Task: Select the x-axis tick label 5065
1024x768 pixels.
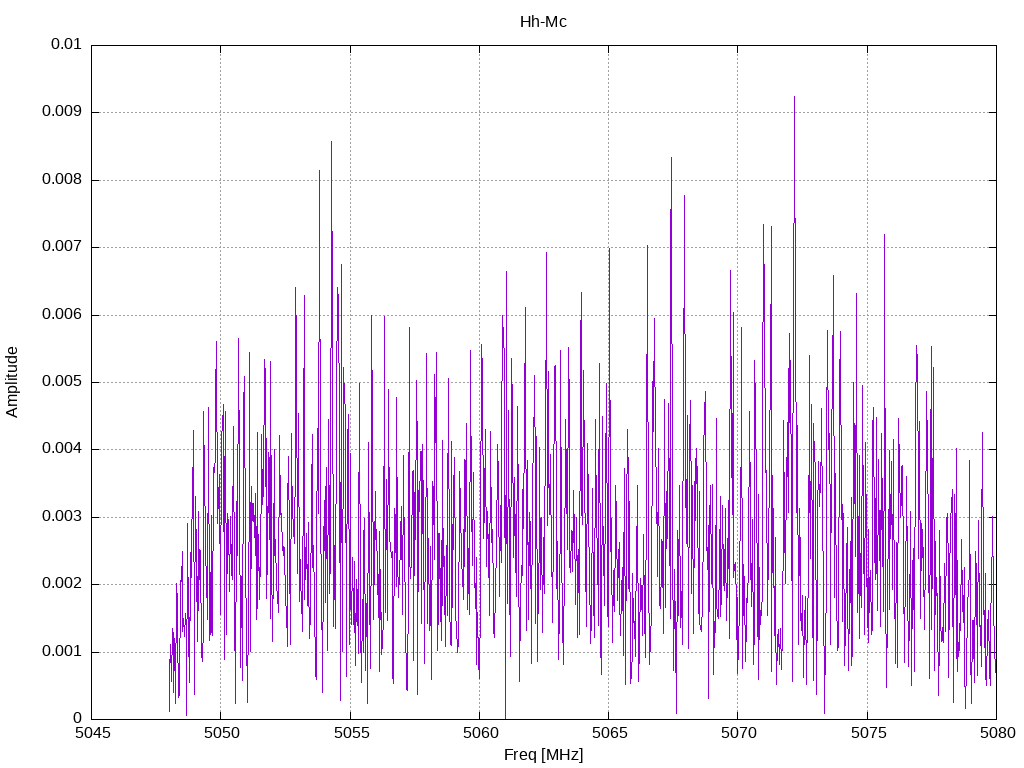Action: tap(609, 733)
